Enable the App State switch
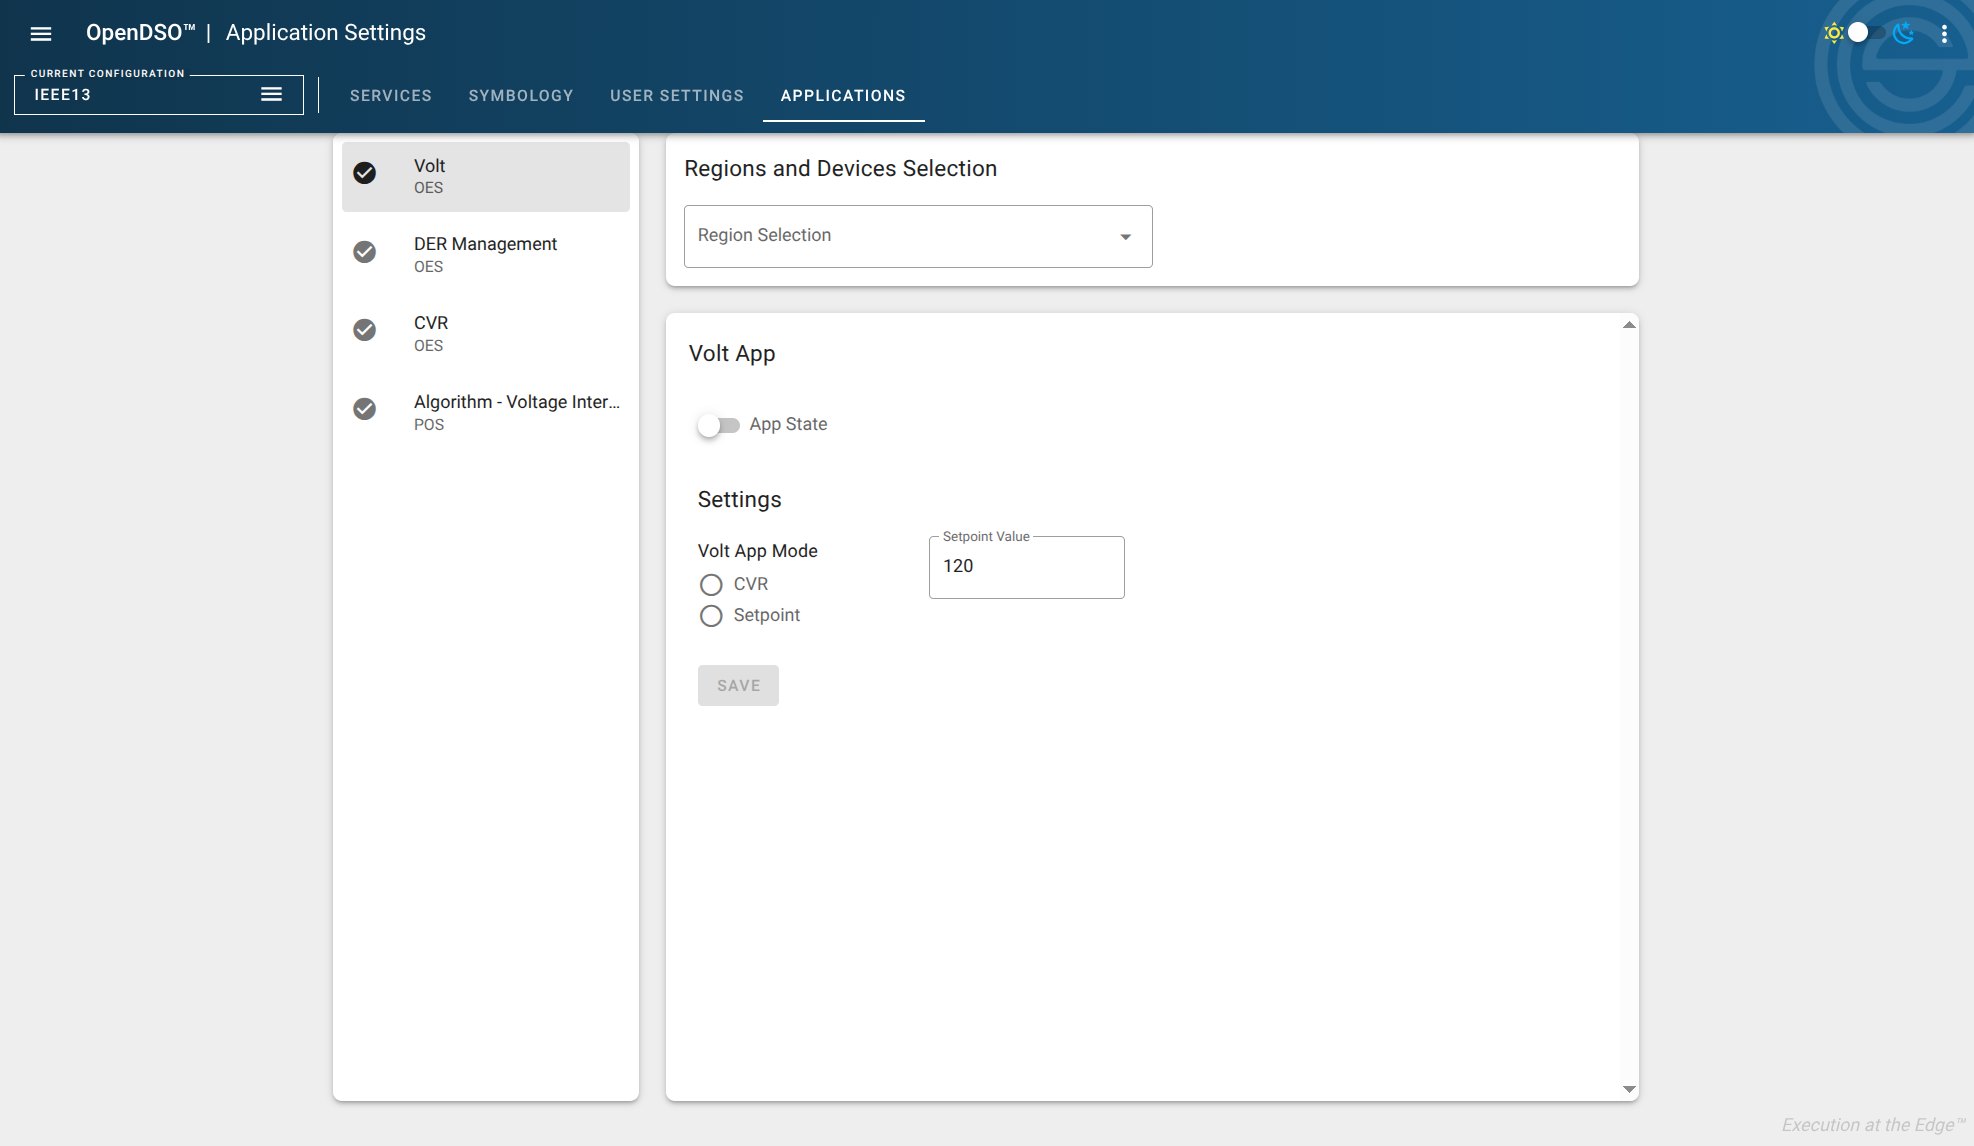 [x=718, y=425]
